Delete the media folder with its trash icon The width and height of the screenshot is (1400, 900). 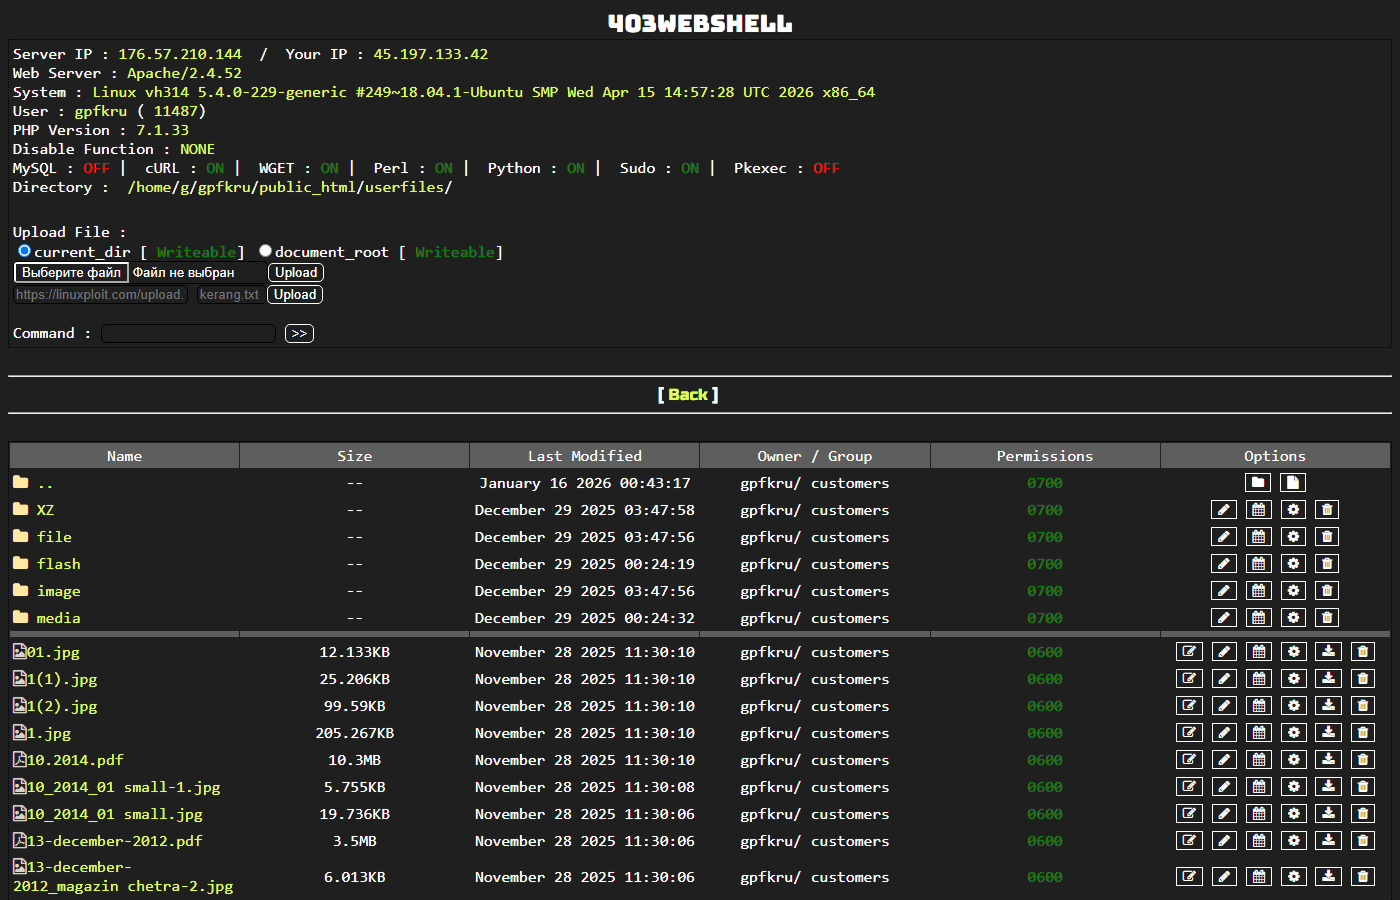coord(1327,618)
